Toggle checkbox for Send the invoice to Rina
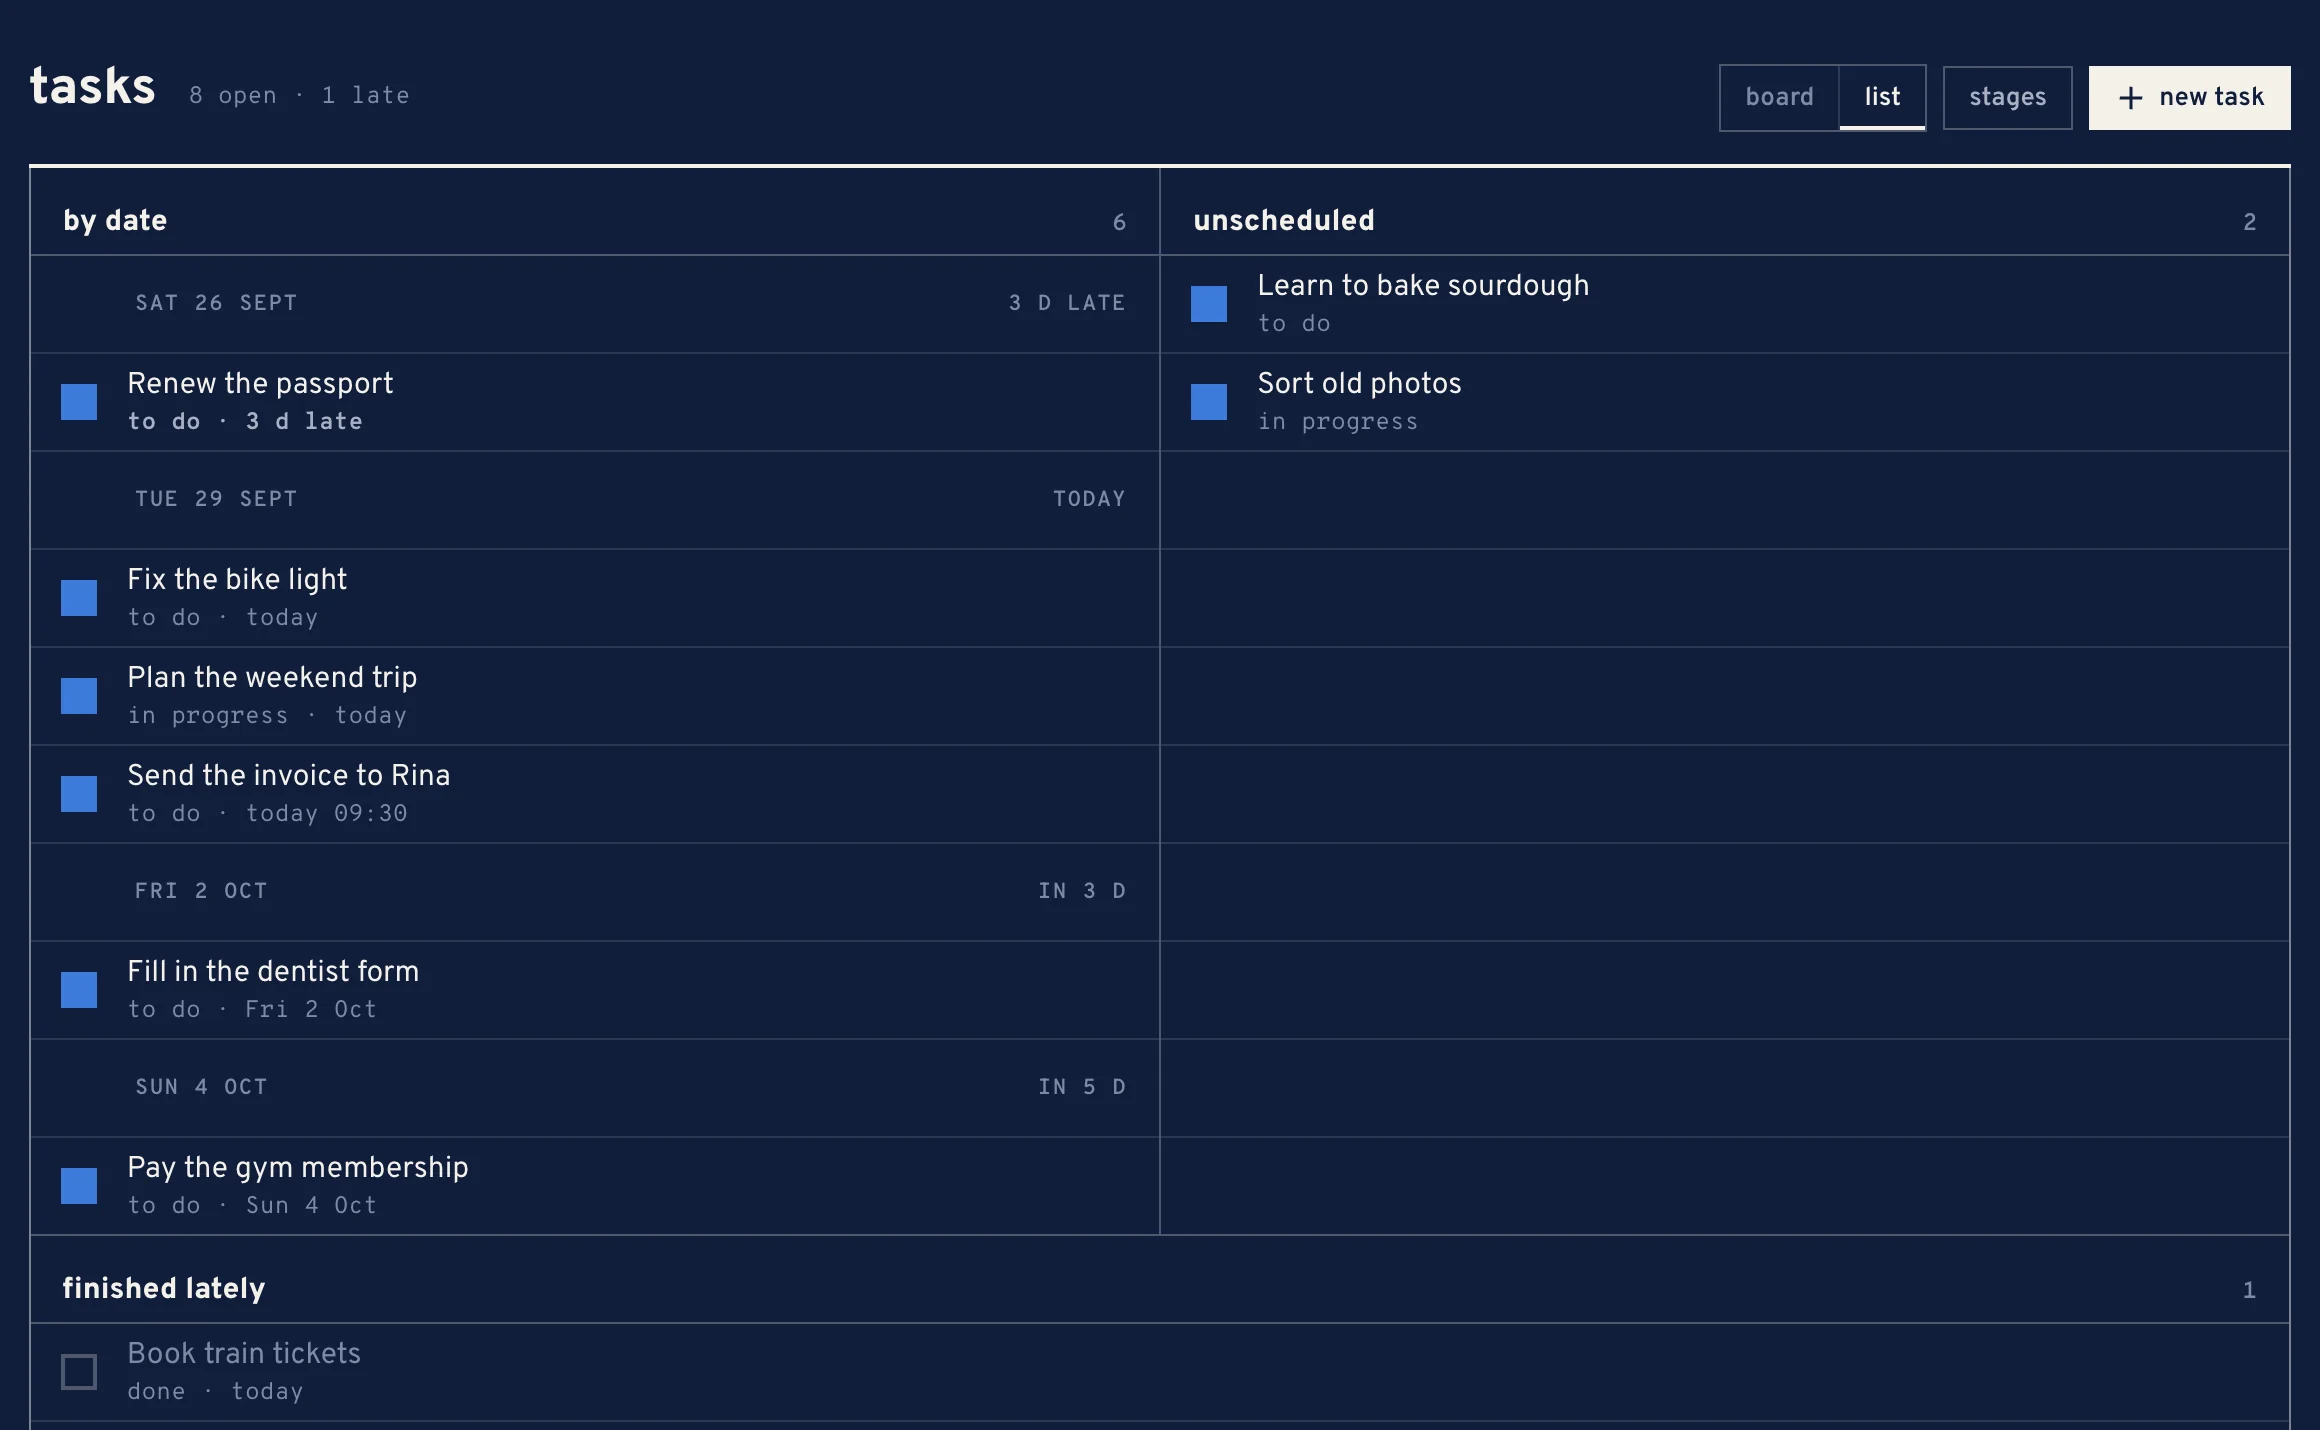Image resolution: width=2320 pixels, height=1430 pixels. pos(79,794)
